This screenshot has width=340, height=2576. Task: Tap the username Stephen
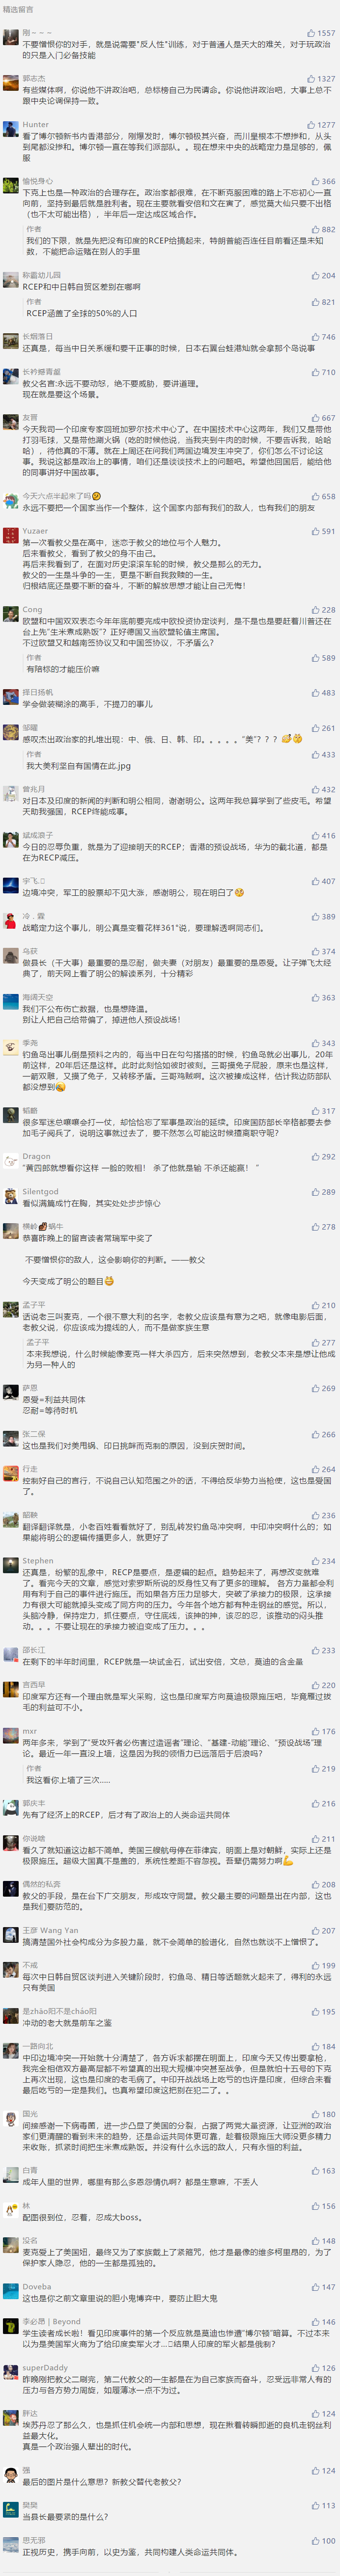tap(38, 1561)
